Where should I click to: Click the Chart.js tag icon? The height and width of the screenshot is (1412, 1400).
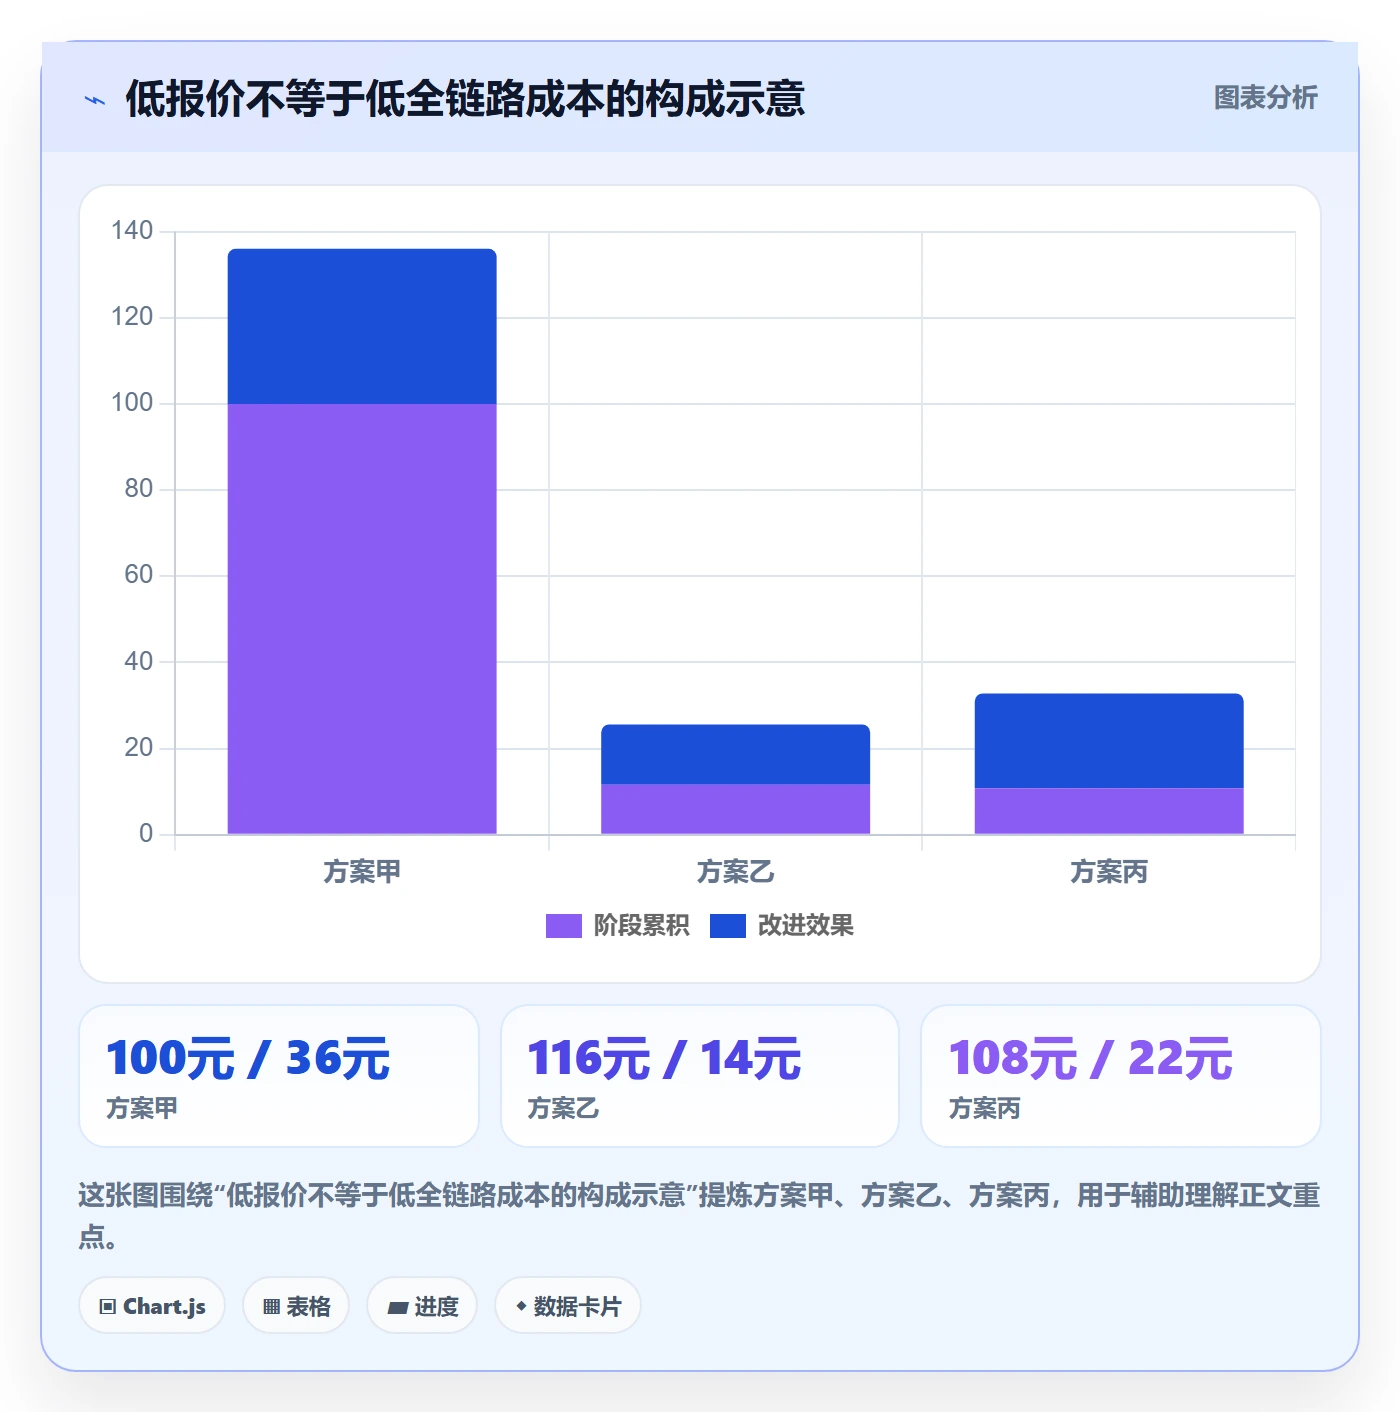(x=108, y=1307)
